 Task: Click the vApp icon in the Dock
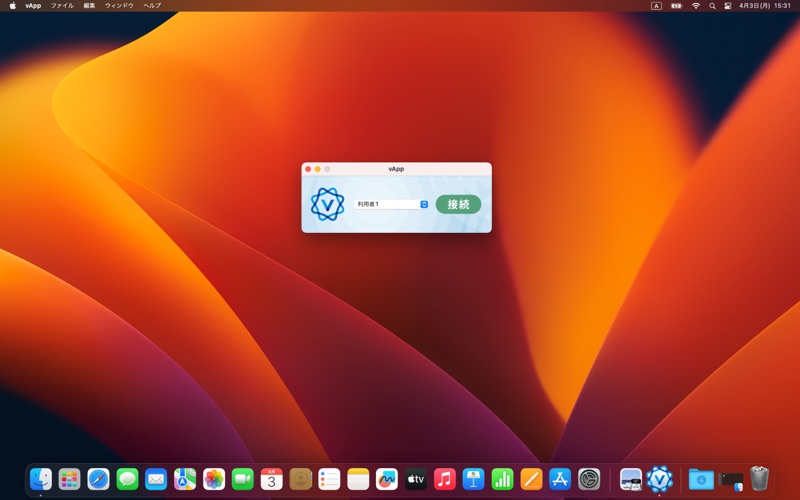coord(660,480)
